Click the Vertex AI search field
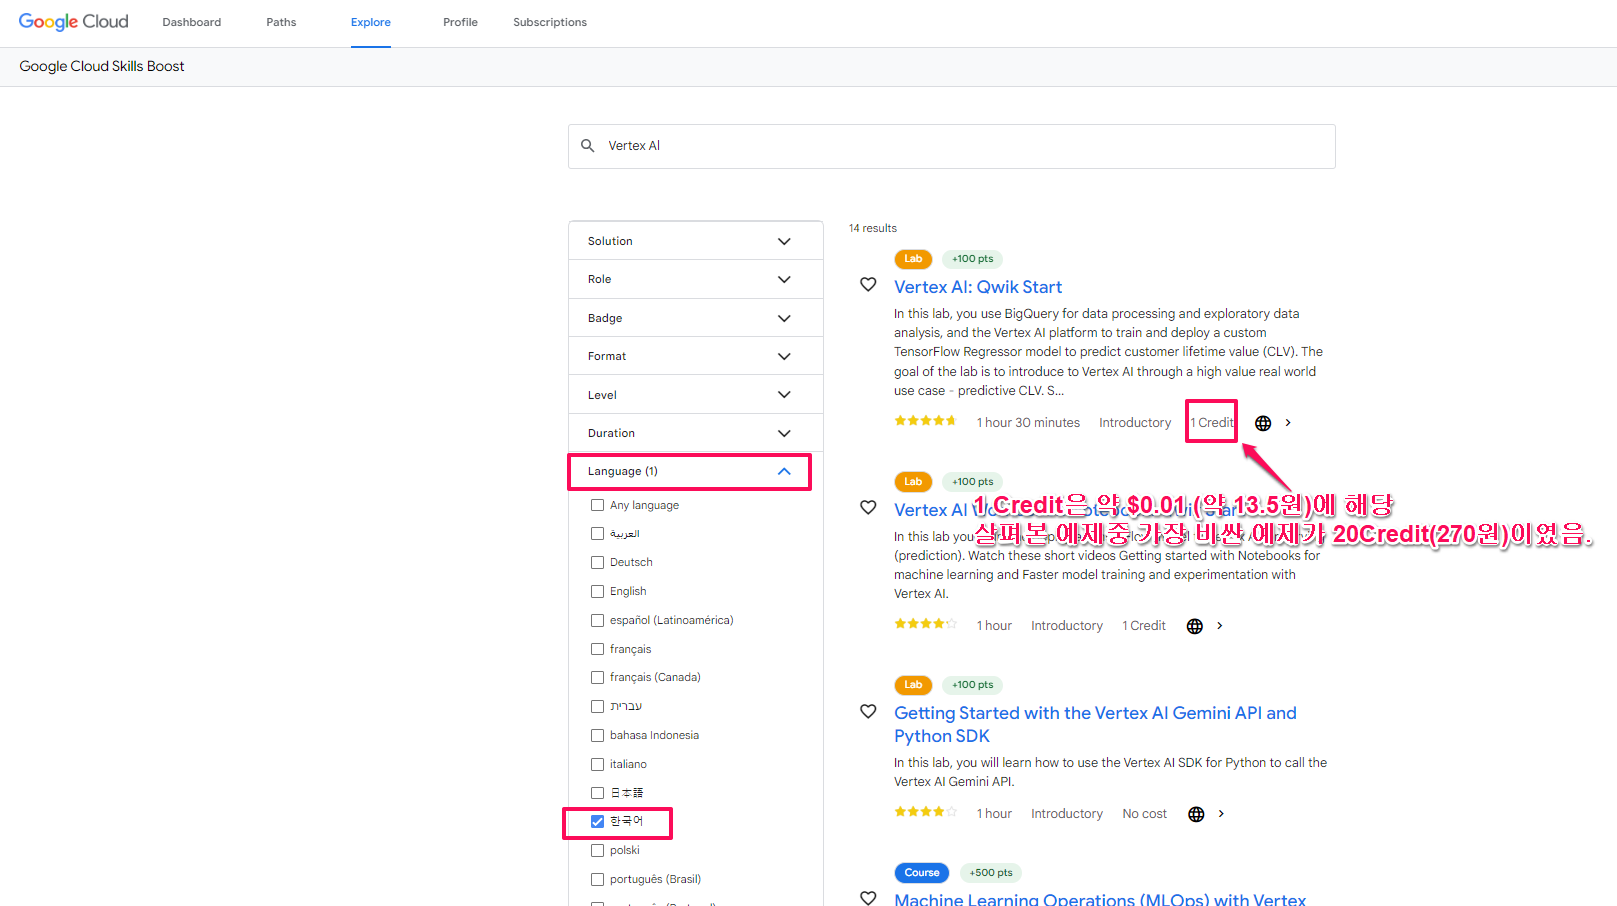Image resolution: width=1617 pixels, height=906 pixels. [952, 146]
